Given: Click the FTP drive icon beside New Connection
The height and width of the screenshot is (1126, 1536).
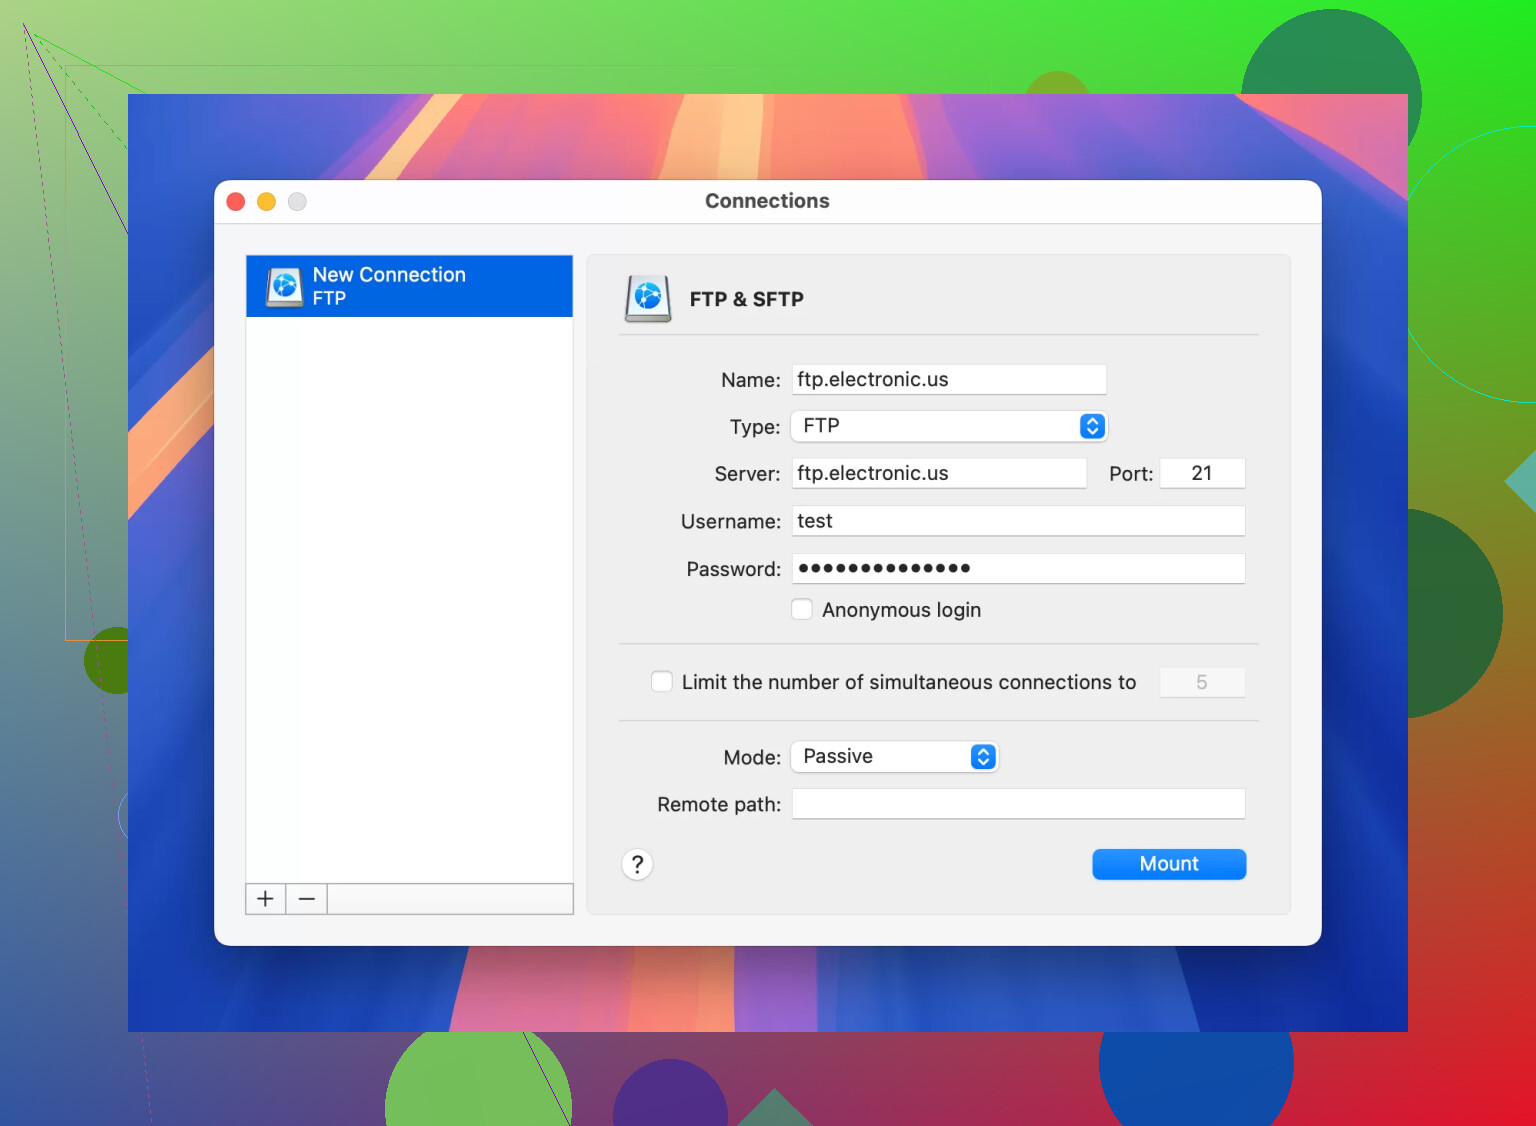Looking at the screenshot, I should coord(285,286).
